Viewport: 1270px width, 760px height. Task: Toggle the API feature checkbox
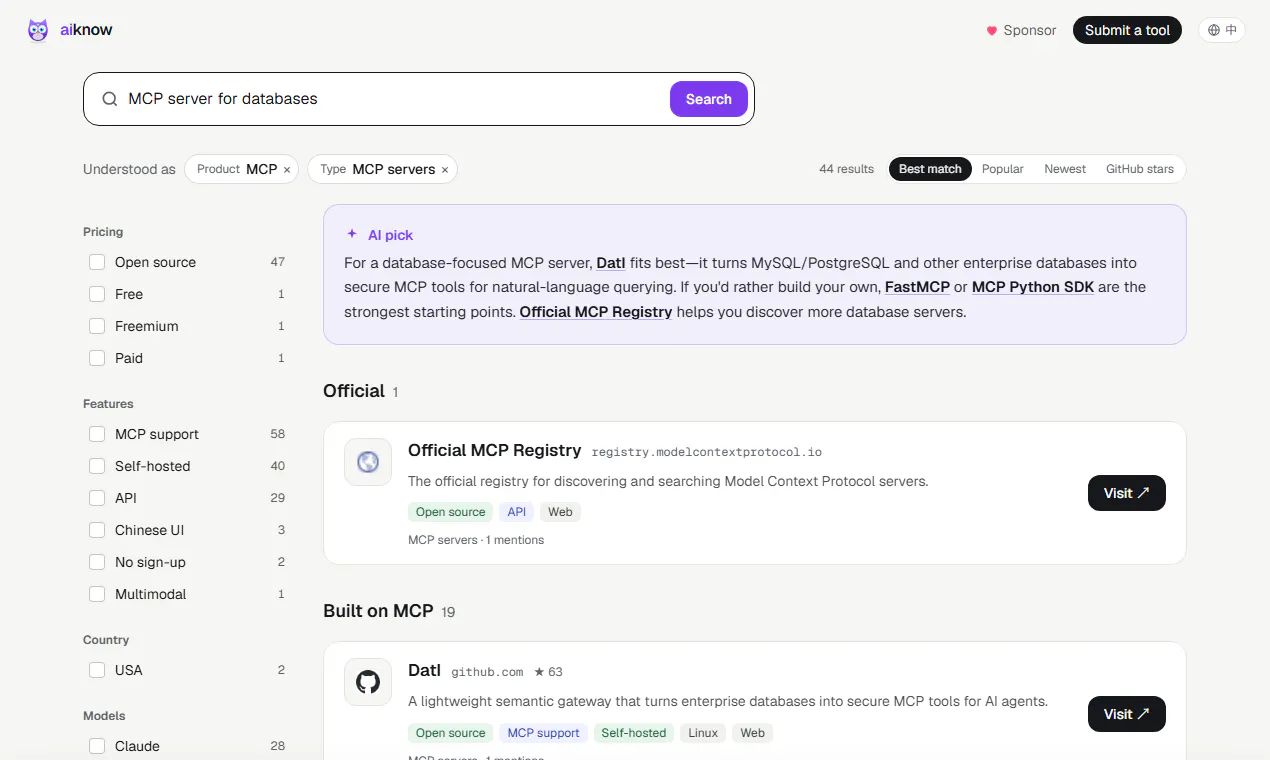tap(97, 498)
